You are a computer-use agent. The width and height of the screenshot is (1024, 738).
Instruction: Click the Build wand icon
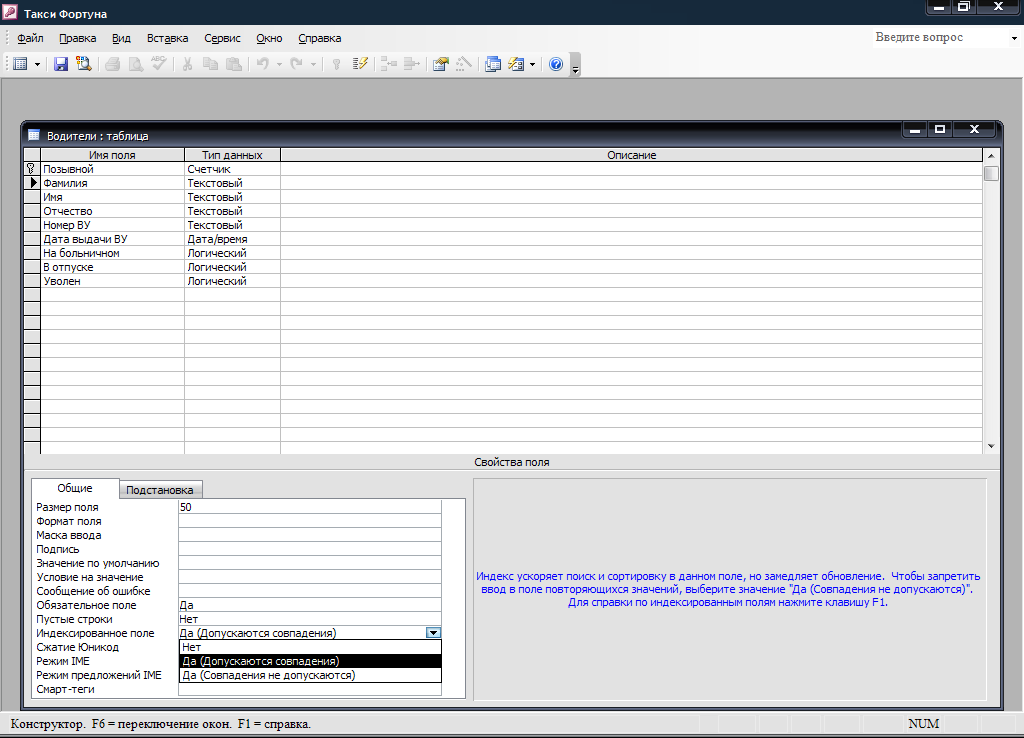coord(464,64)
